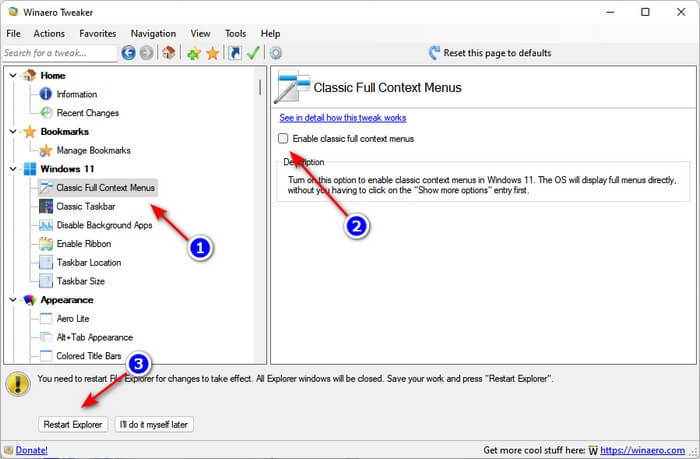Click the Restart Explorer button
This screenshot has width=700, height=459.
73,425
